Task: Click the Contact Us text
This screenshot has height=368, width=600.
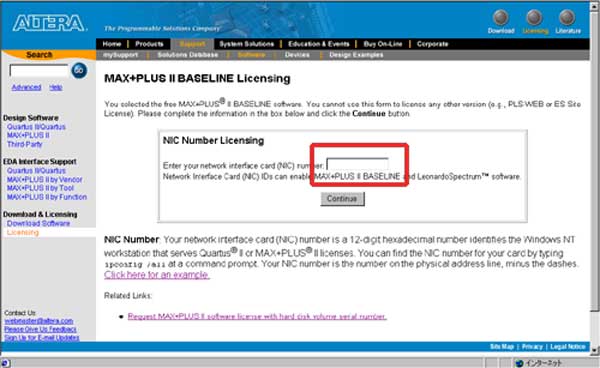Action: (x=20, y=313)
